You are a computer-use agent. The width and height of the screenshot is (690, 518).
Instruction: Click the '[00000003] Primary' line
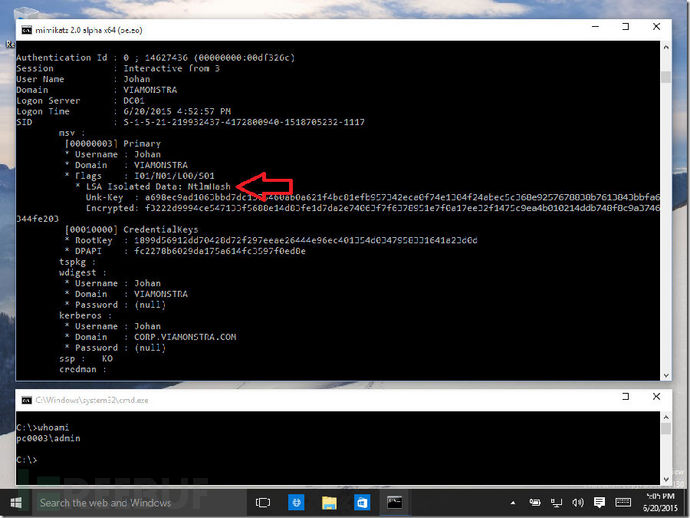pos(113,143)
